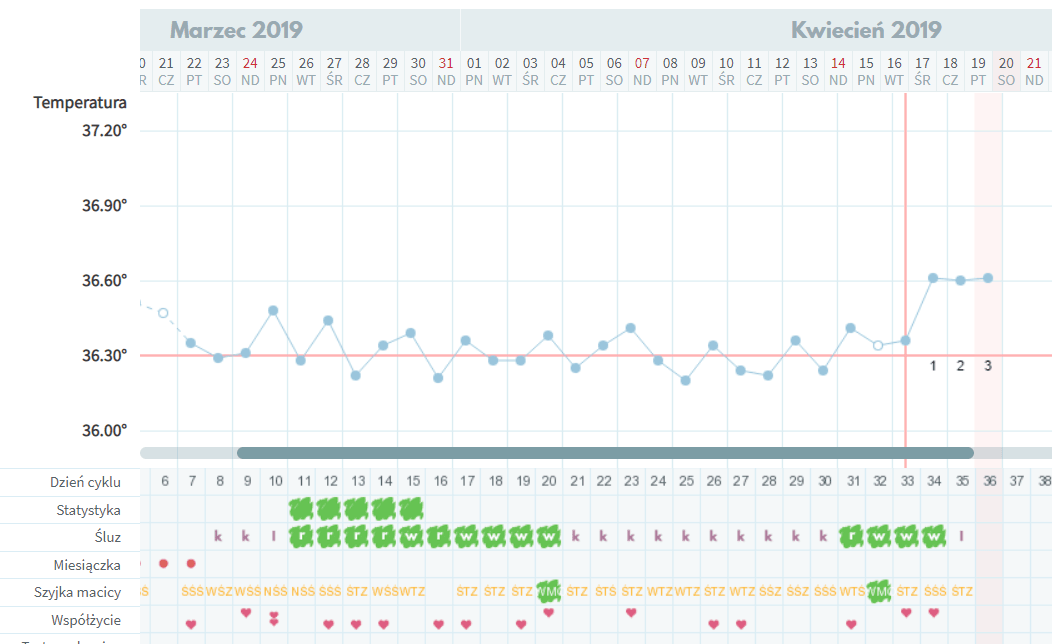Viewport: 1052px width, 644px height.
Task: Click green cervix marker on cycle day 20
Action: tap(548, 592)
